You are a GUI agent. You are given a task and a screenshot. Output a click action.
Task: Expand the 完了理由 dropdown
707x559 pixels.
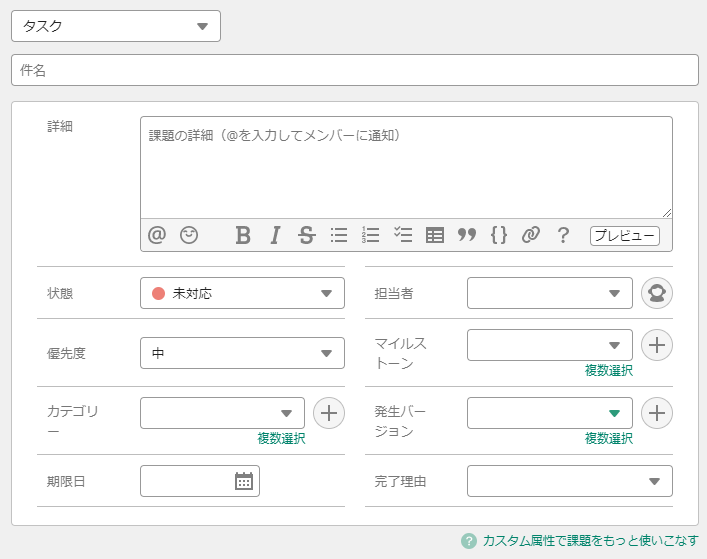click(x=569, y=481)
